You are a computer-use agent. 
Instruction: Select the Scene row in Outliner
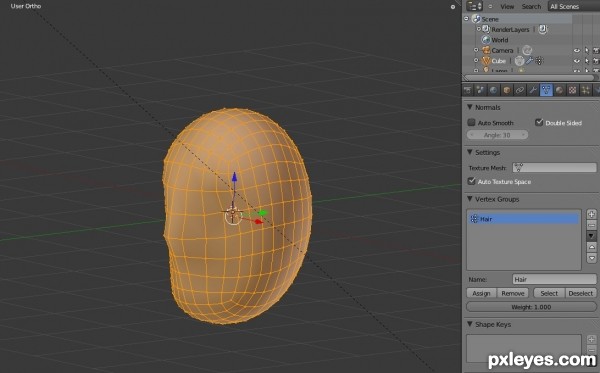tap(490, 19)
